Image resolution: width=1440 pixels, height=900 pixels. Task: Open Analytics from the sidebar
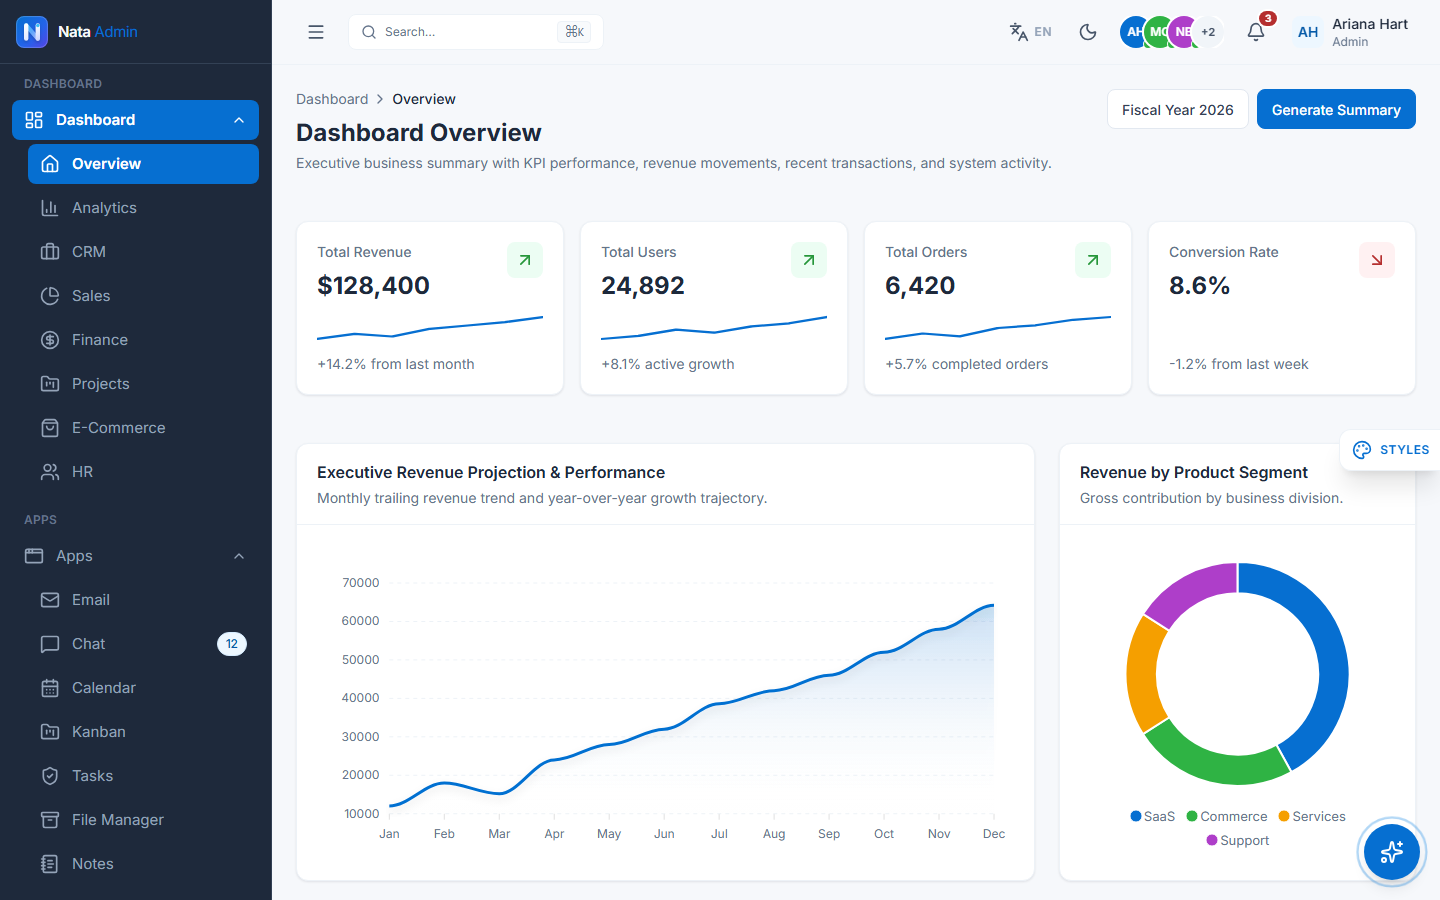click(x=143, y=208)
